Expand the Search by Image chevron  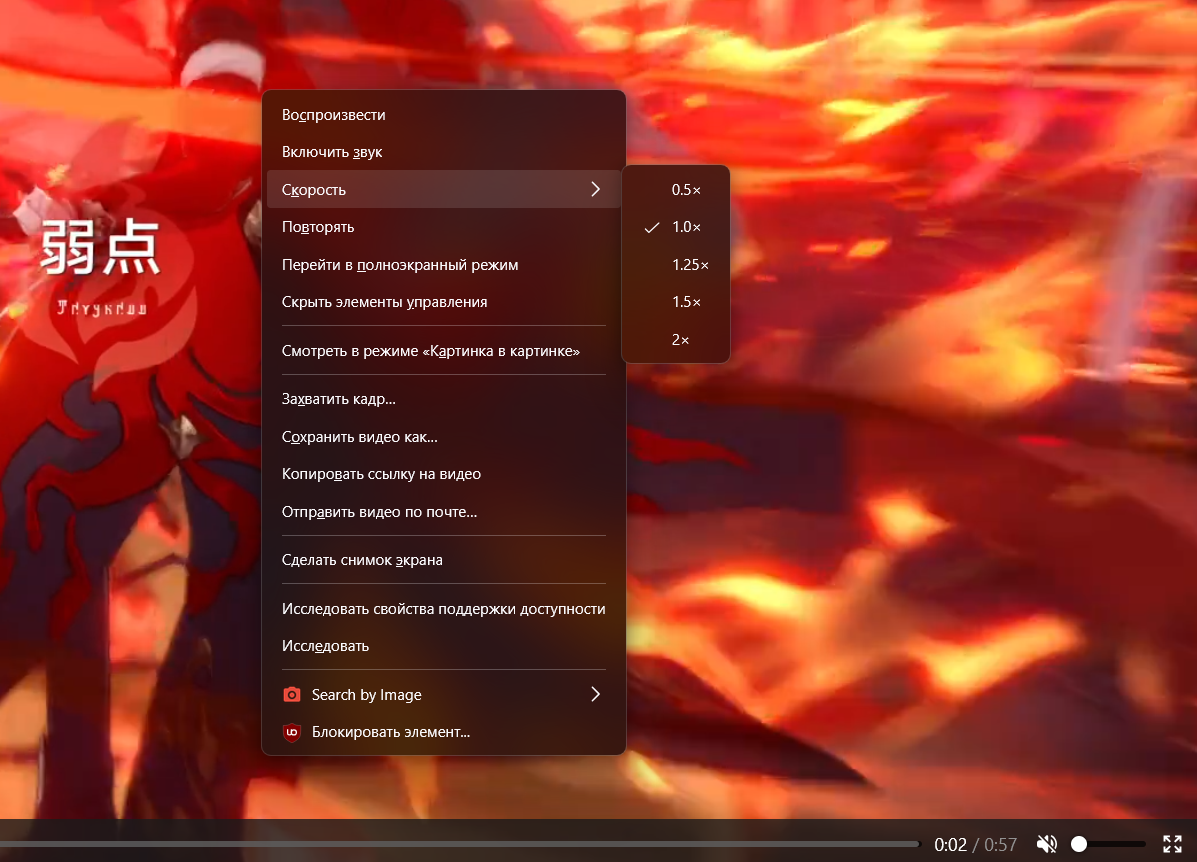tap(595, 694)
